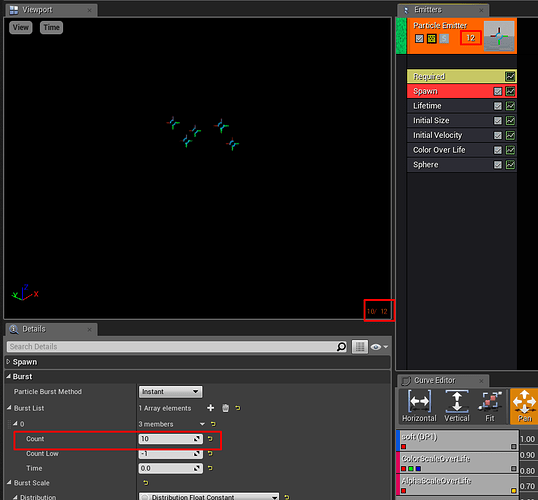Switch to the Details tab
Image resolution: width=538 pixels, height=500 pixels.
pos(51,329)
